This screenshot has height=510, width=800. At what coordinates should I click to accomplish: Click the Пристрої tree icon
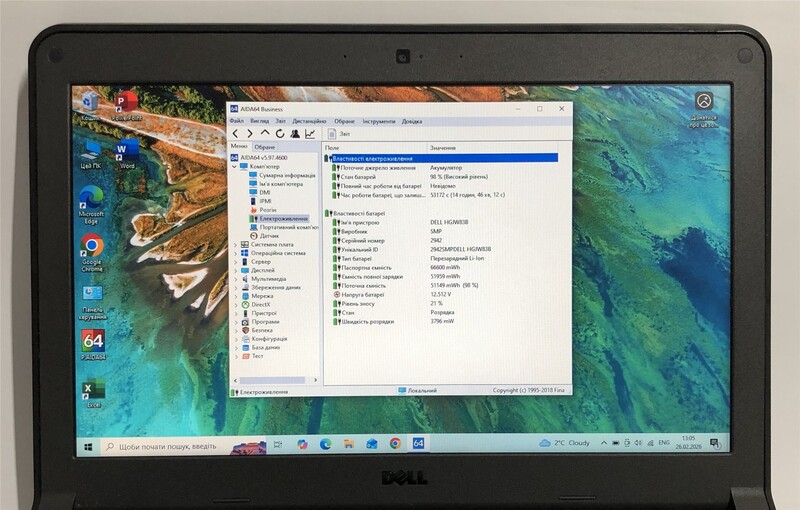(x=245, y=314)
